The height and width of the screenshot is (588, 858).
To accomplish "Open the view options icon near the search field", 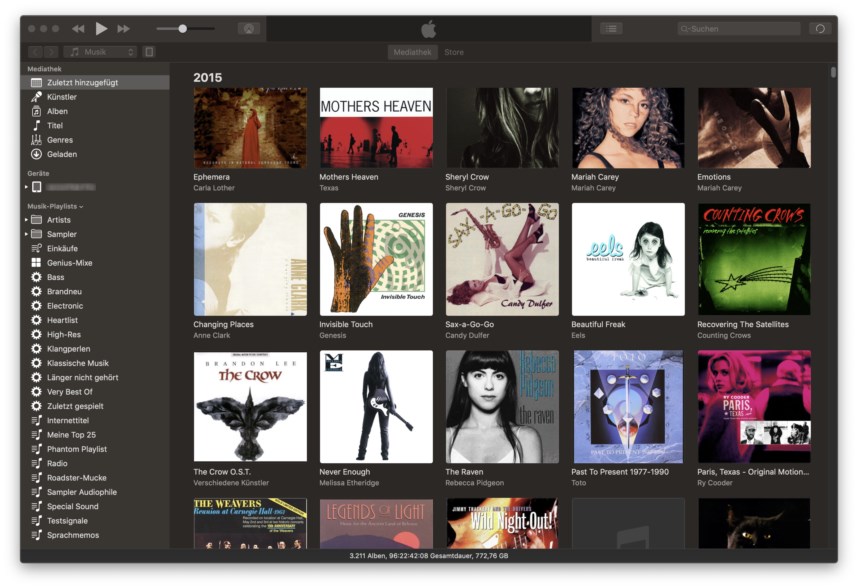I will coord(610,28).
